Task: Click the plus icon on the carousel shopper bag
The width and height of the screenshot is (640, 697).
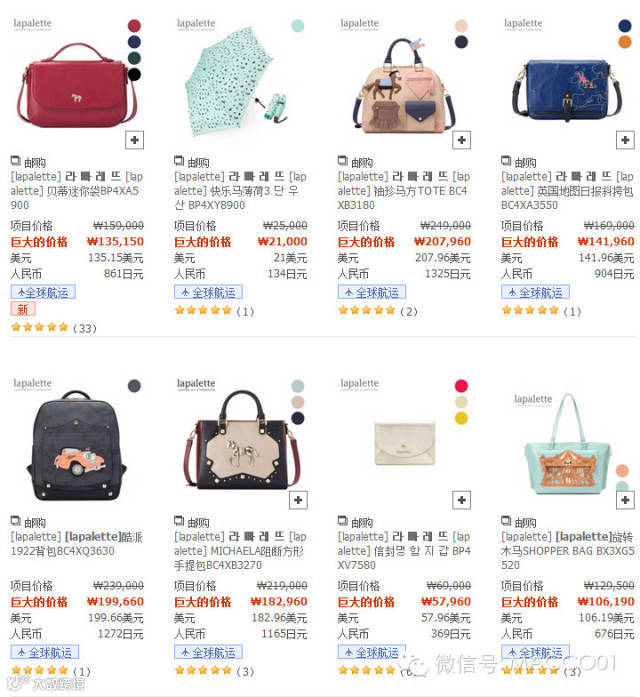Action: click(x=625, y=500)
